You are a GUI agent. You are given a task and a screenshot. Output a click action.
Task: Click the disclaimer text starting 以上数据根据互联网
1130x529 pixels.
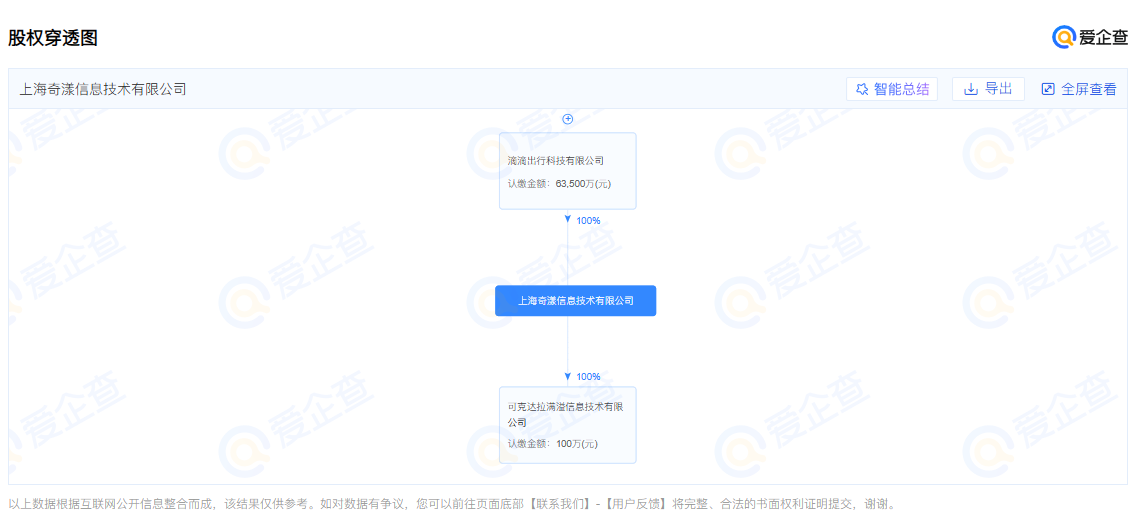click(x=452, y=504)
